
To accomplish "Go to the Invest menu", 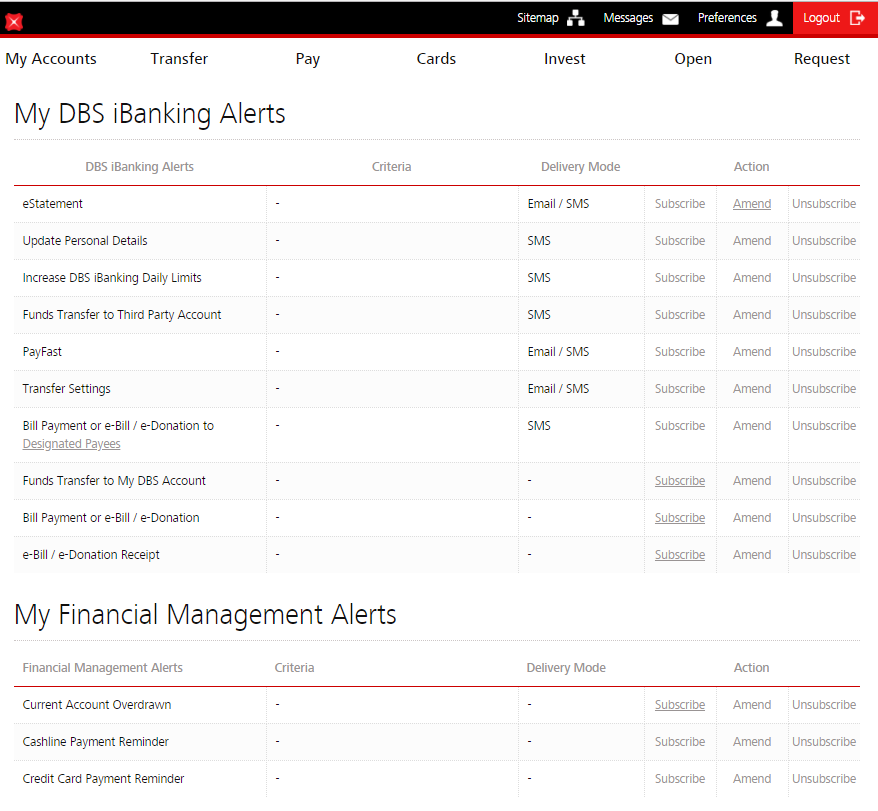I will [x=565, y=59].
